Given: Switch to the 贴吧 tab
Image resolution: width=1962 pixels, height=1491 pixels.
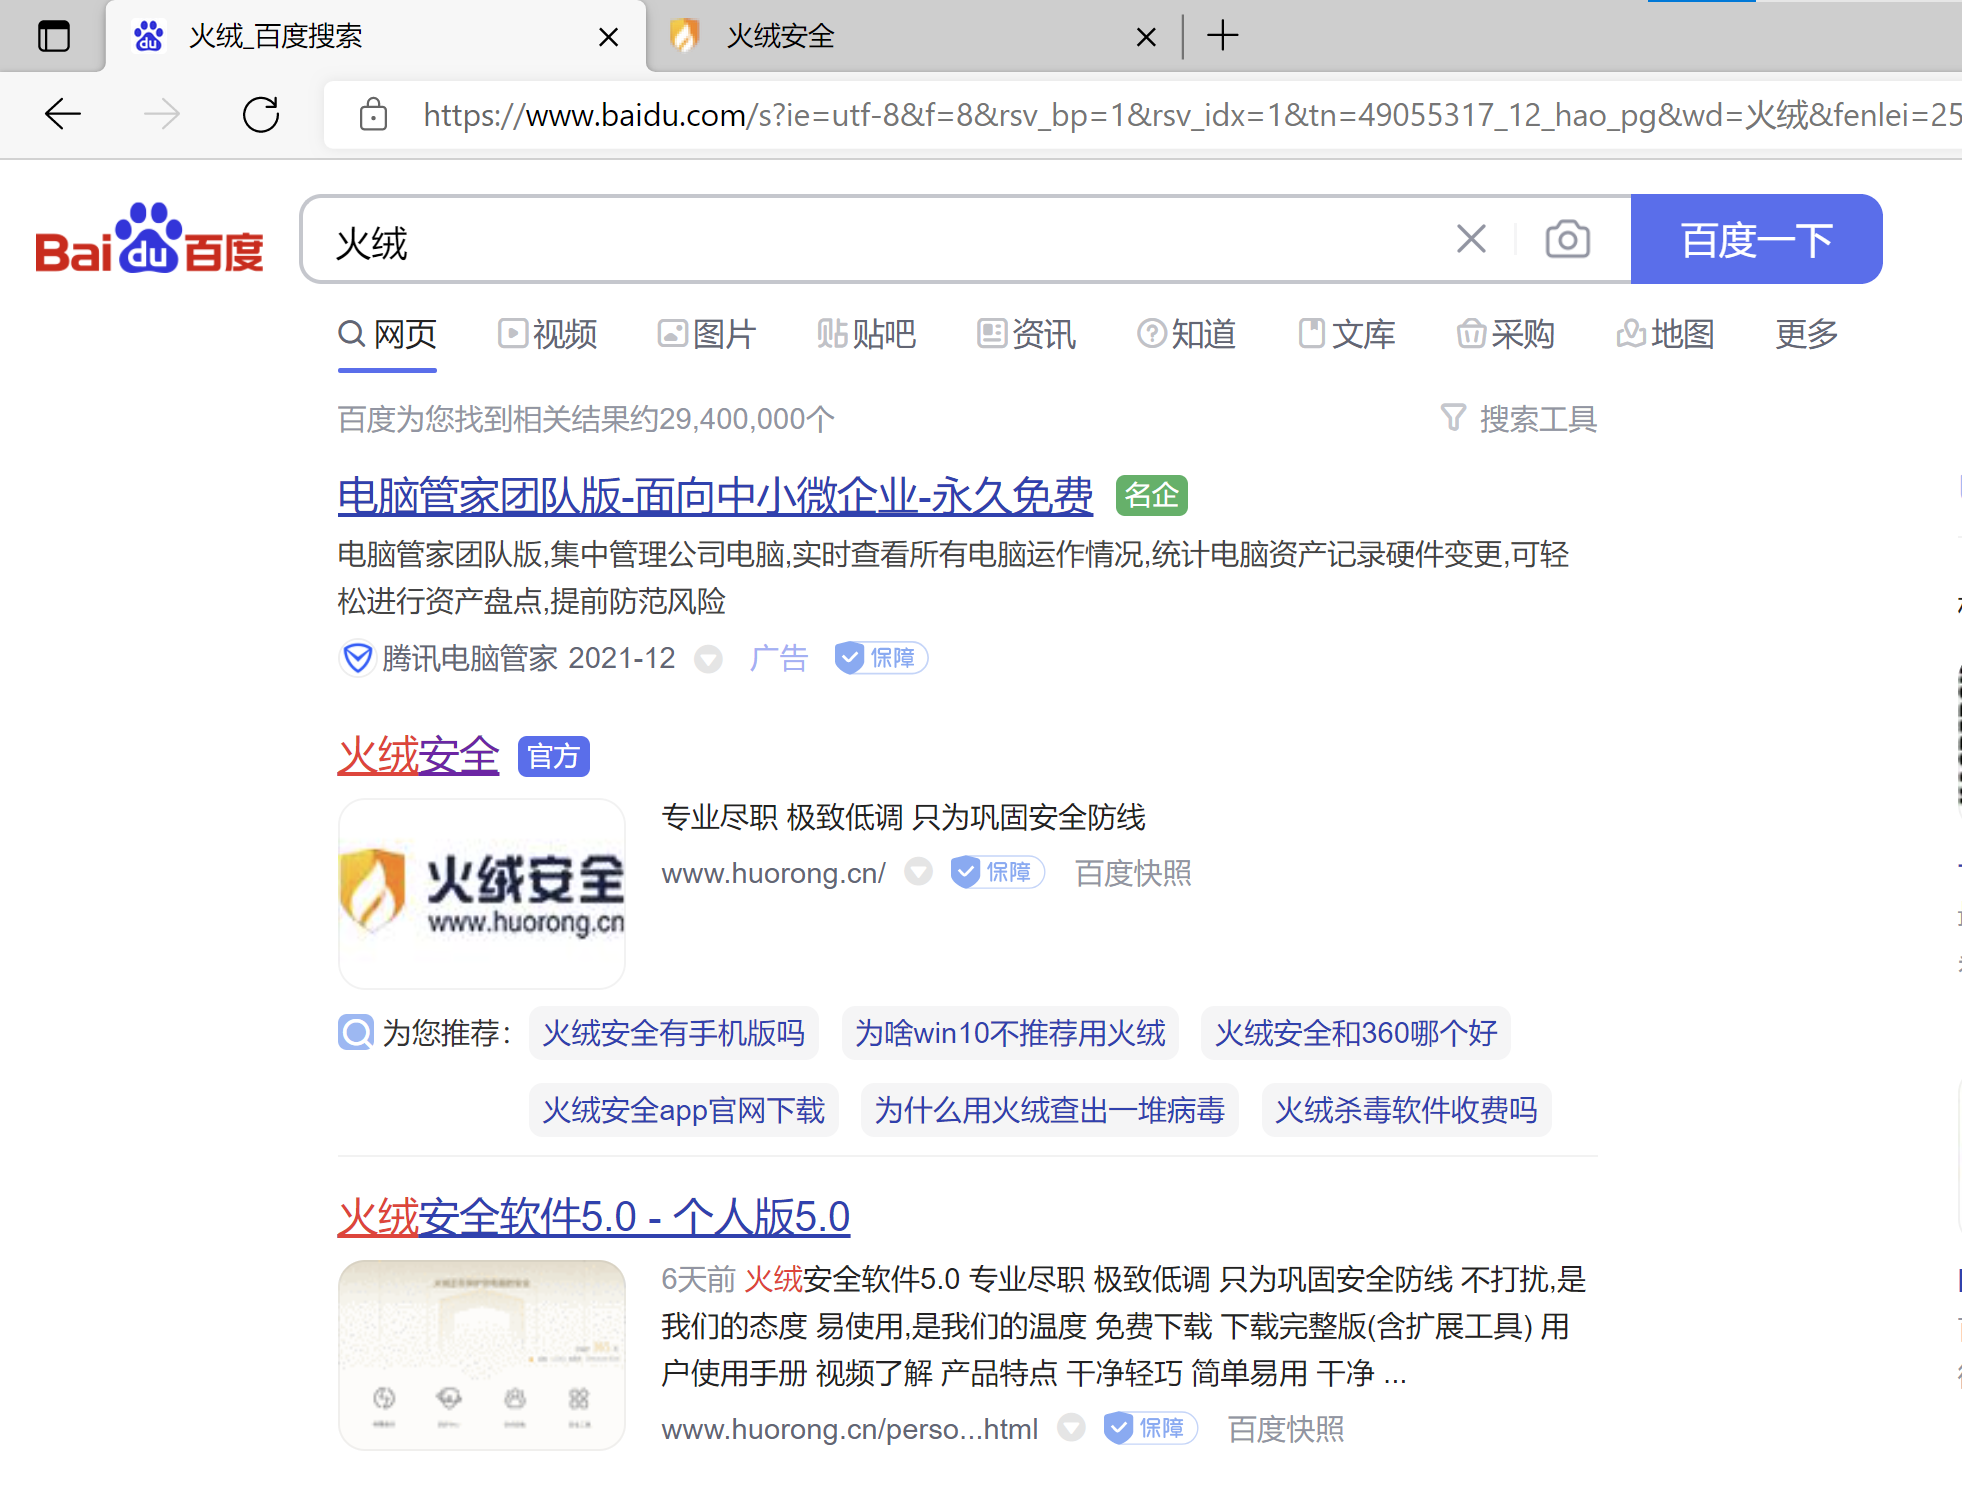Looking at the screenshot, I should [866, 334].
